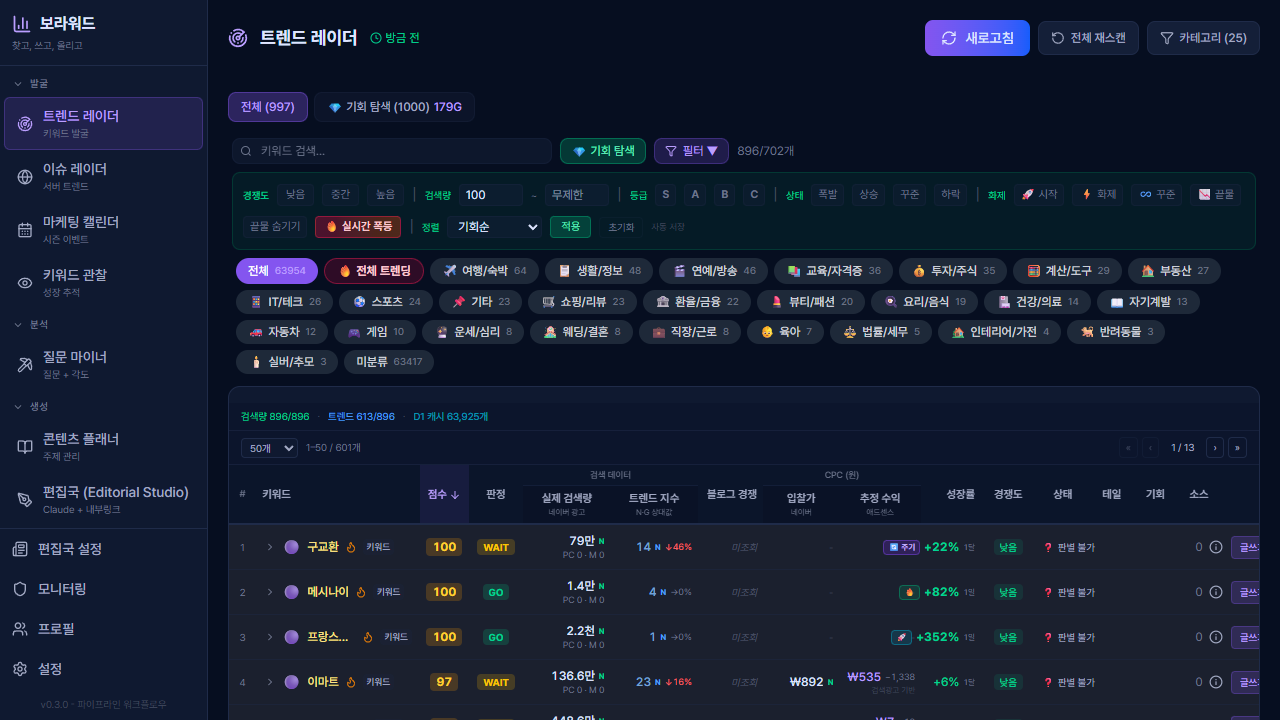Screen dimensions: 1280x720
Task: Go to the next page arrow
Action: point(1215,448)
